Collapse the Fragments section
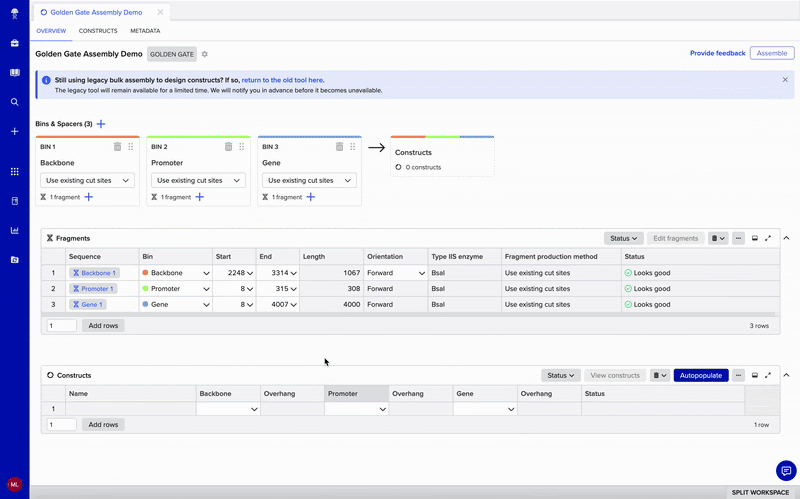The width and height of the screenshot is (800, 499). click(785, 238)
